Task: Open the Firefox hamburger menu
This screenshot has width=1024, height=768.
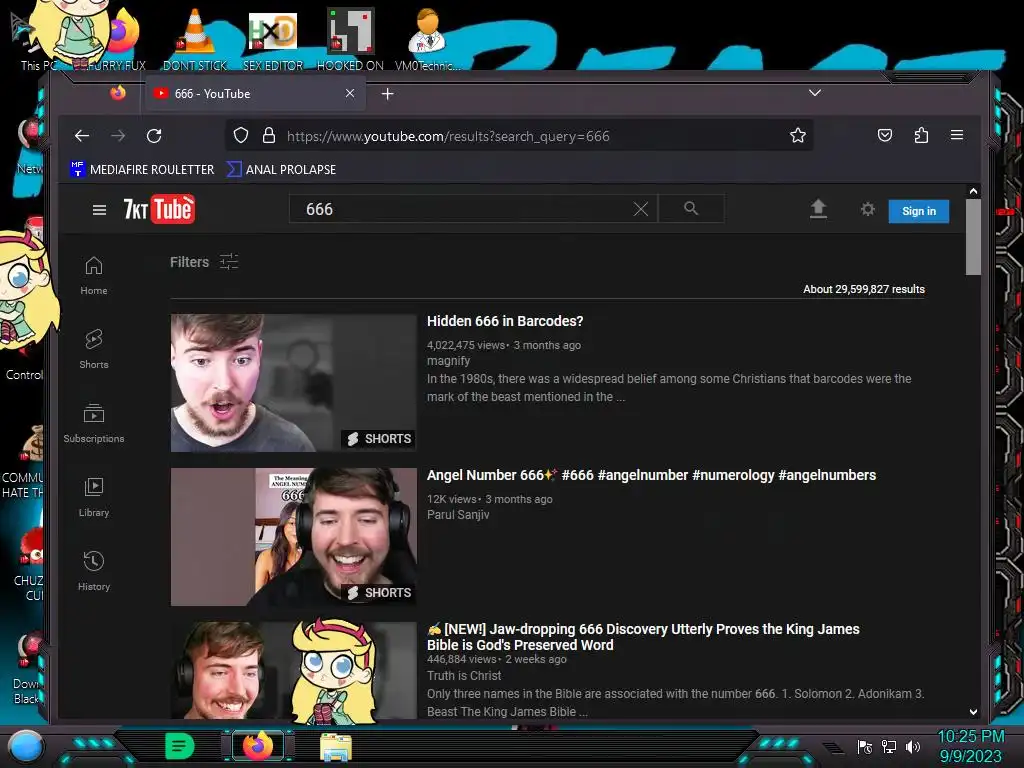Action: [x=957, y=135]
